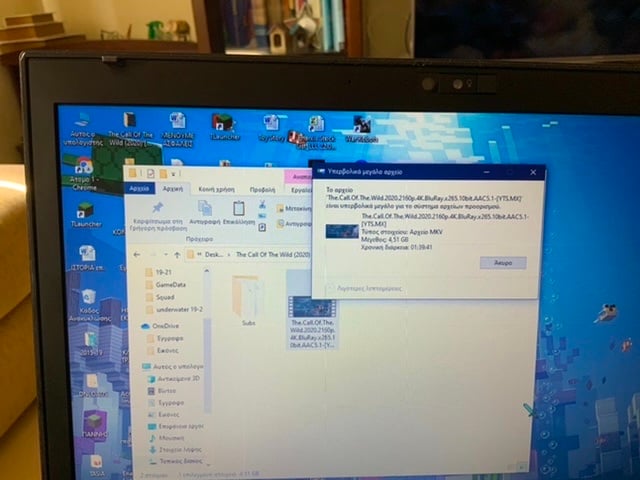Click the Desk... breadcrumb in address bar

[x=213, y=255]
